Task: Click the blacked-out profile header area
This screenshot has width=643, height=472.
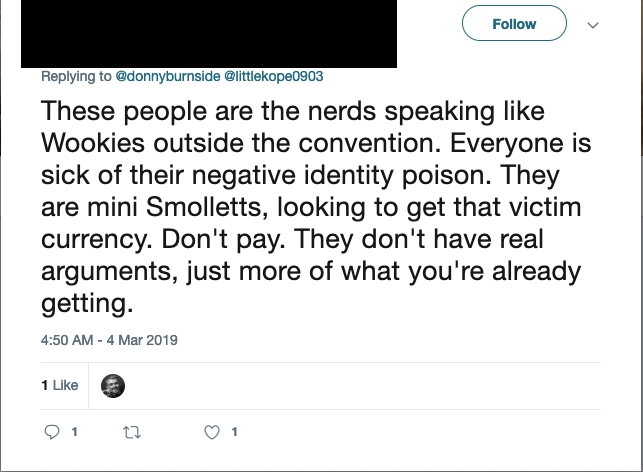Action: (209, 34)
